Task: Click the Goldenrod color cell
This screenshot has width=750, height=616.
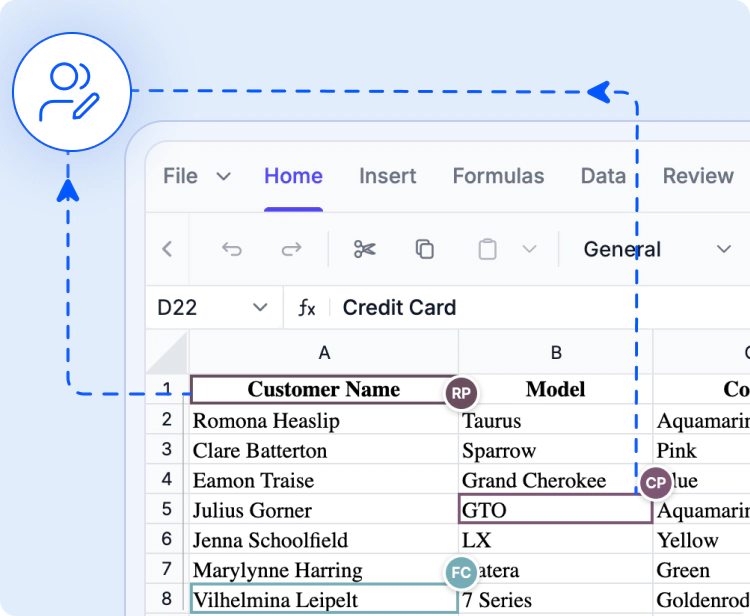Action: tap(702, 599)
